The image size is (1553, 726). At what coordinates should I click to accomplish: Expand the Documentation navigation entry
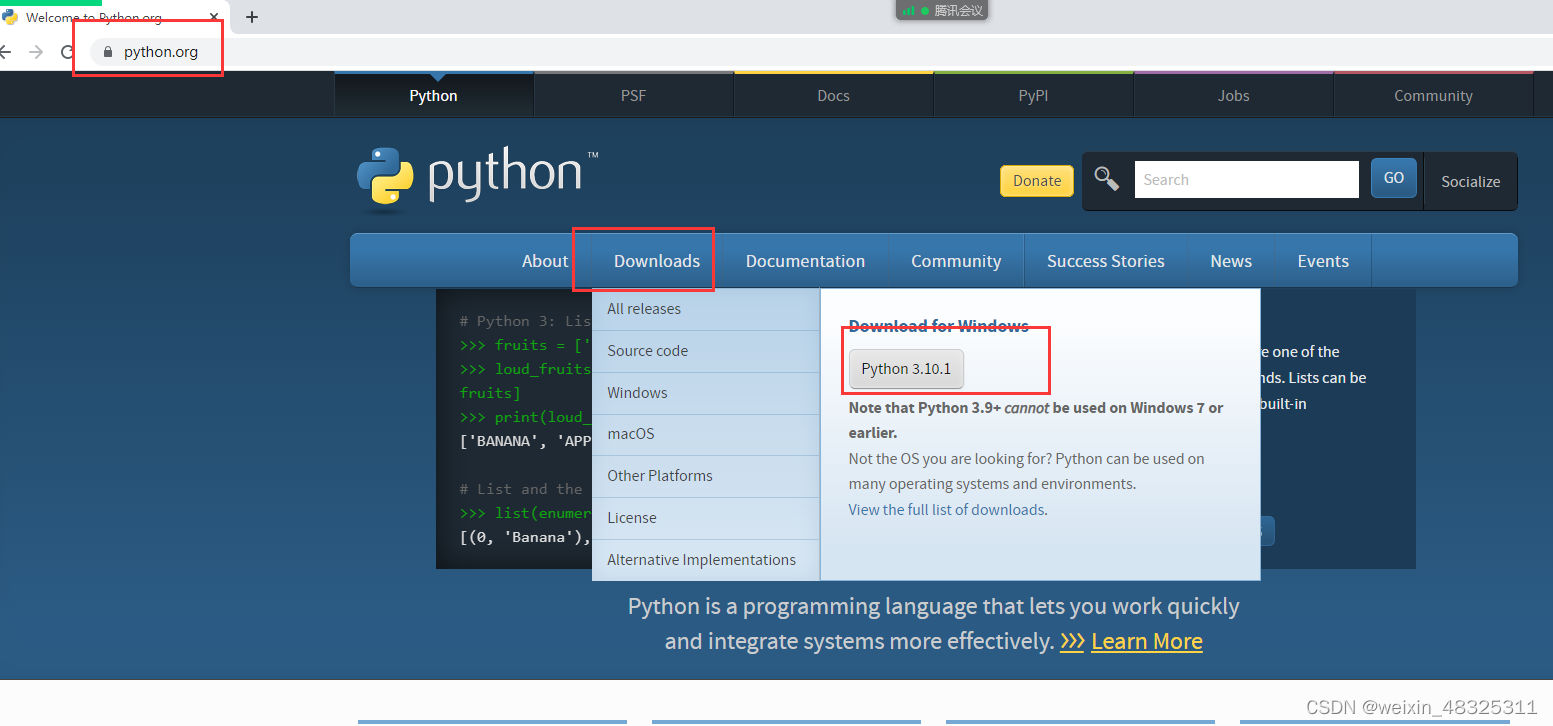[805, 260]
